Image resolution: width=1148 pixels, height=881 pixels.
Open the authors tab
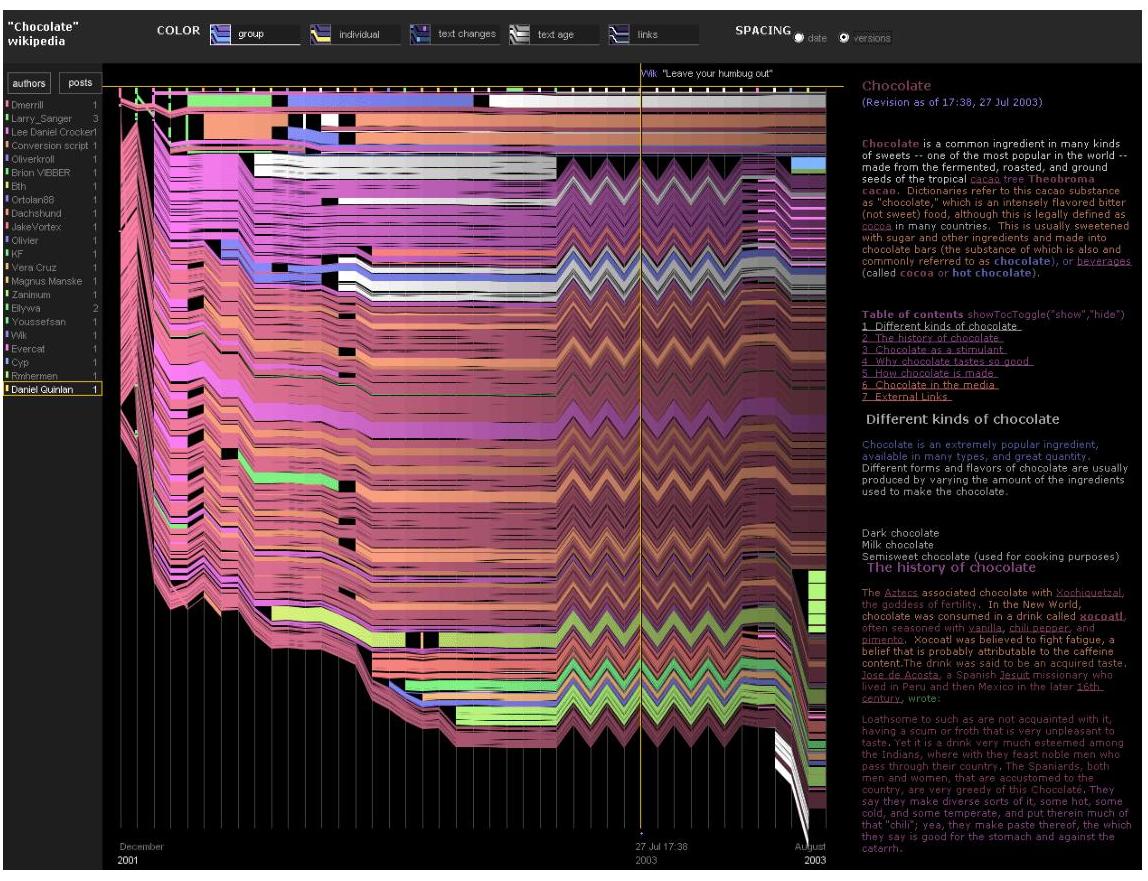(x=28, y=84)
